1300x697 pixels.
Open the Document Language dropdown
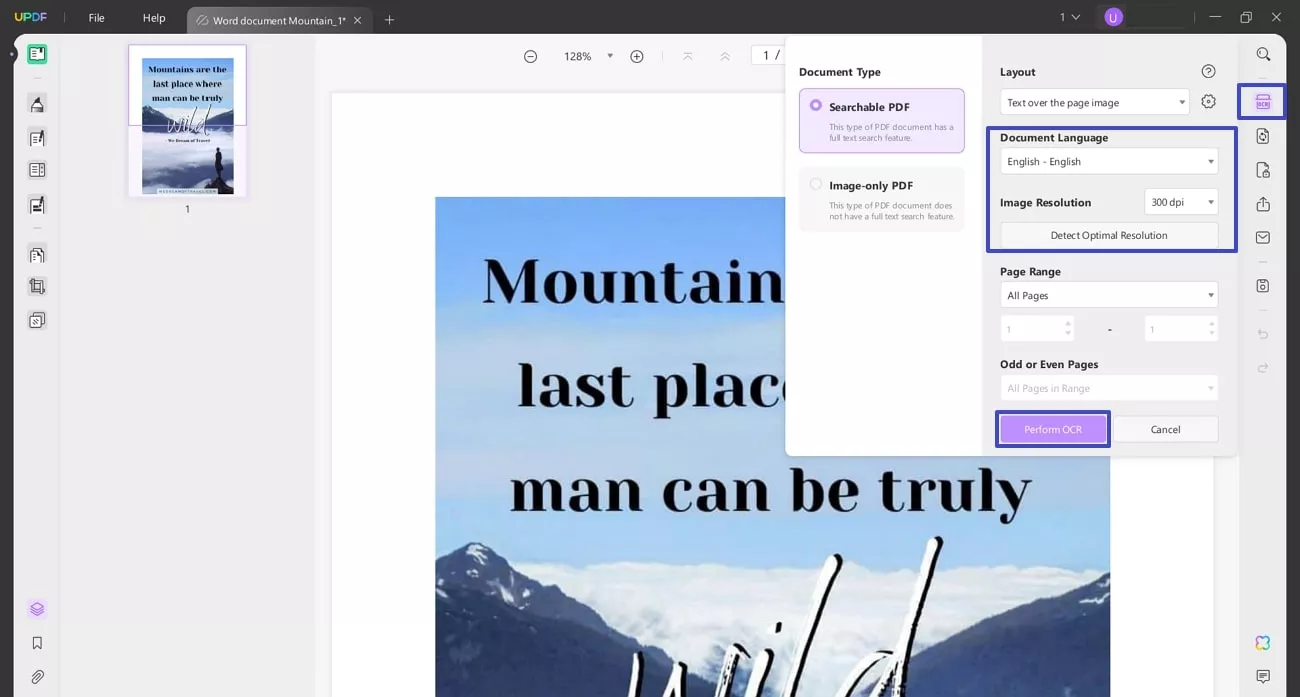[1109, 161]
